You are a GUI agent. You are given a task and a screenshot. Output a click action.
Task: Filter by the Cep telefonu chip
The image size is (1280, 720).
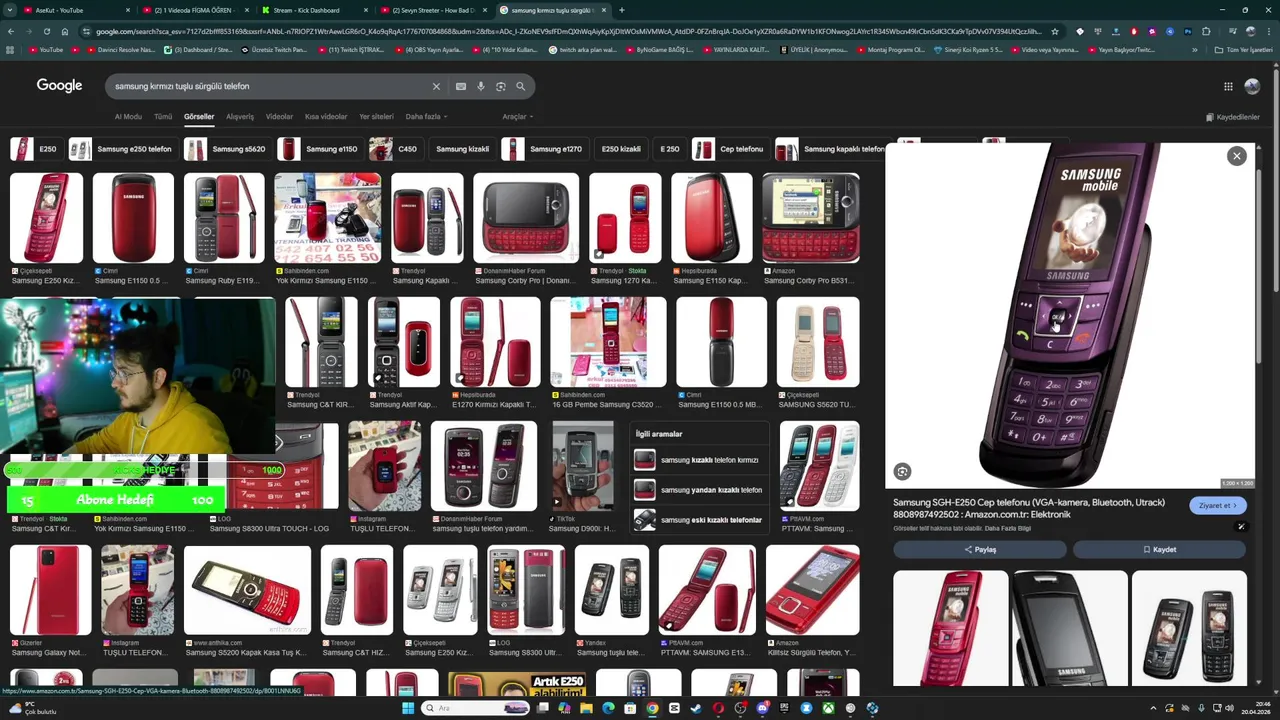730,149
